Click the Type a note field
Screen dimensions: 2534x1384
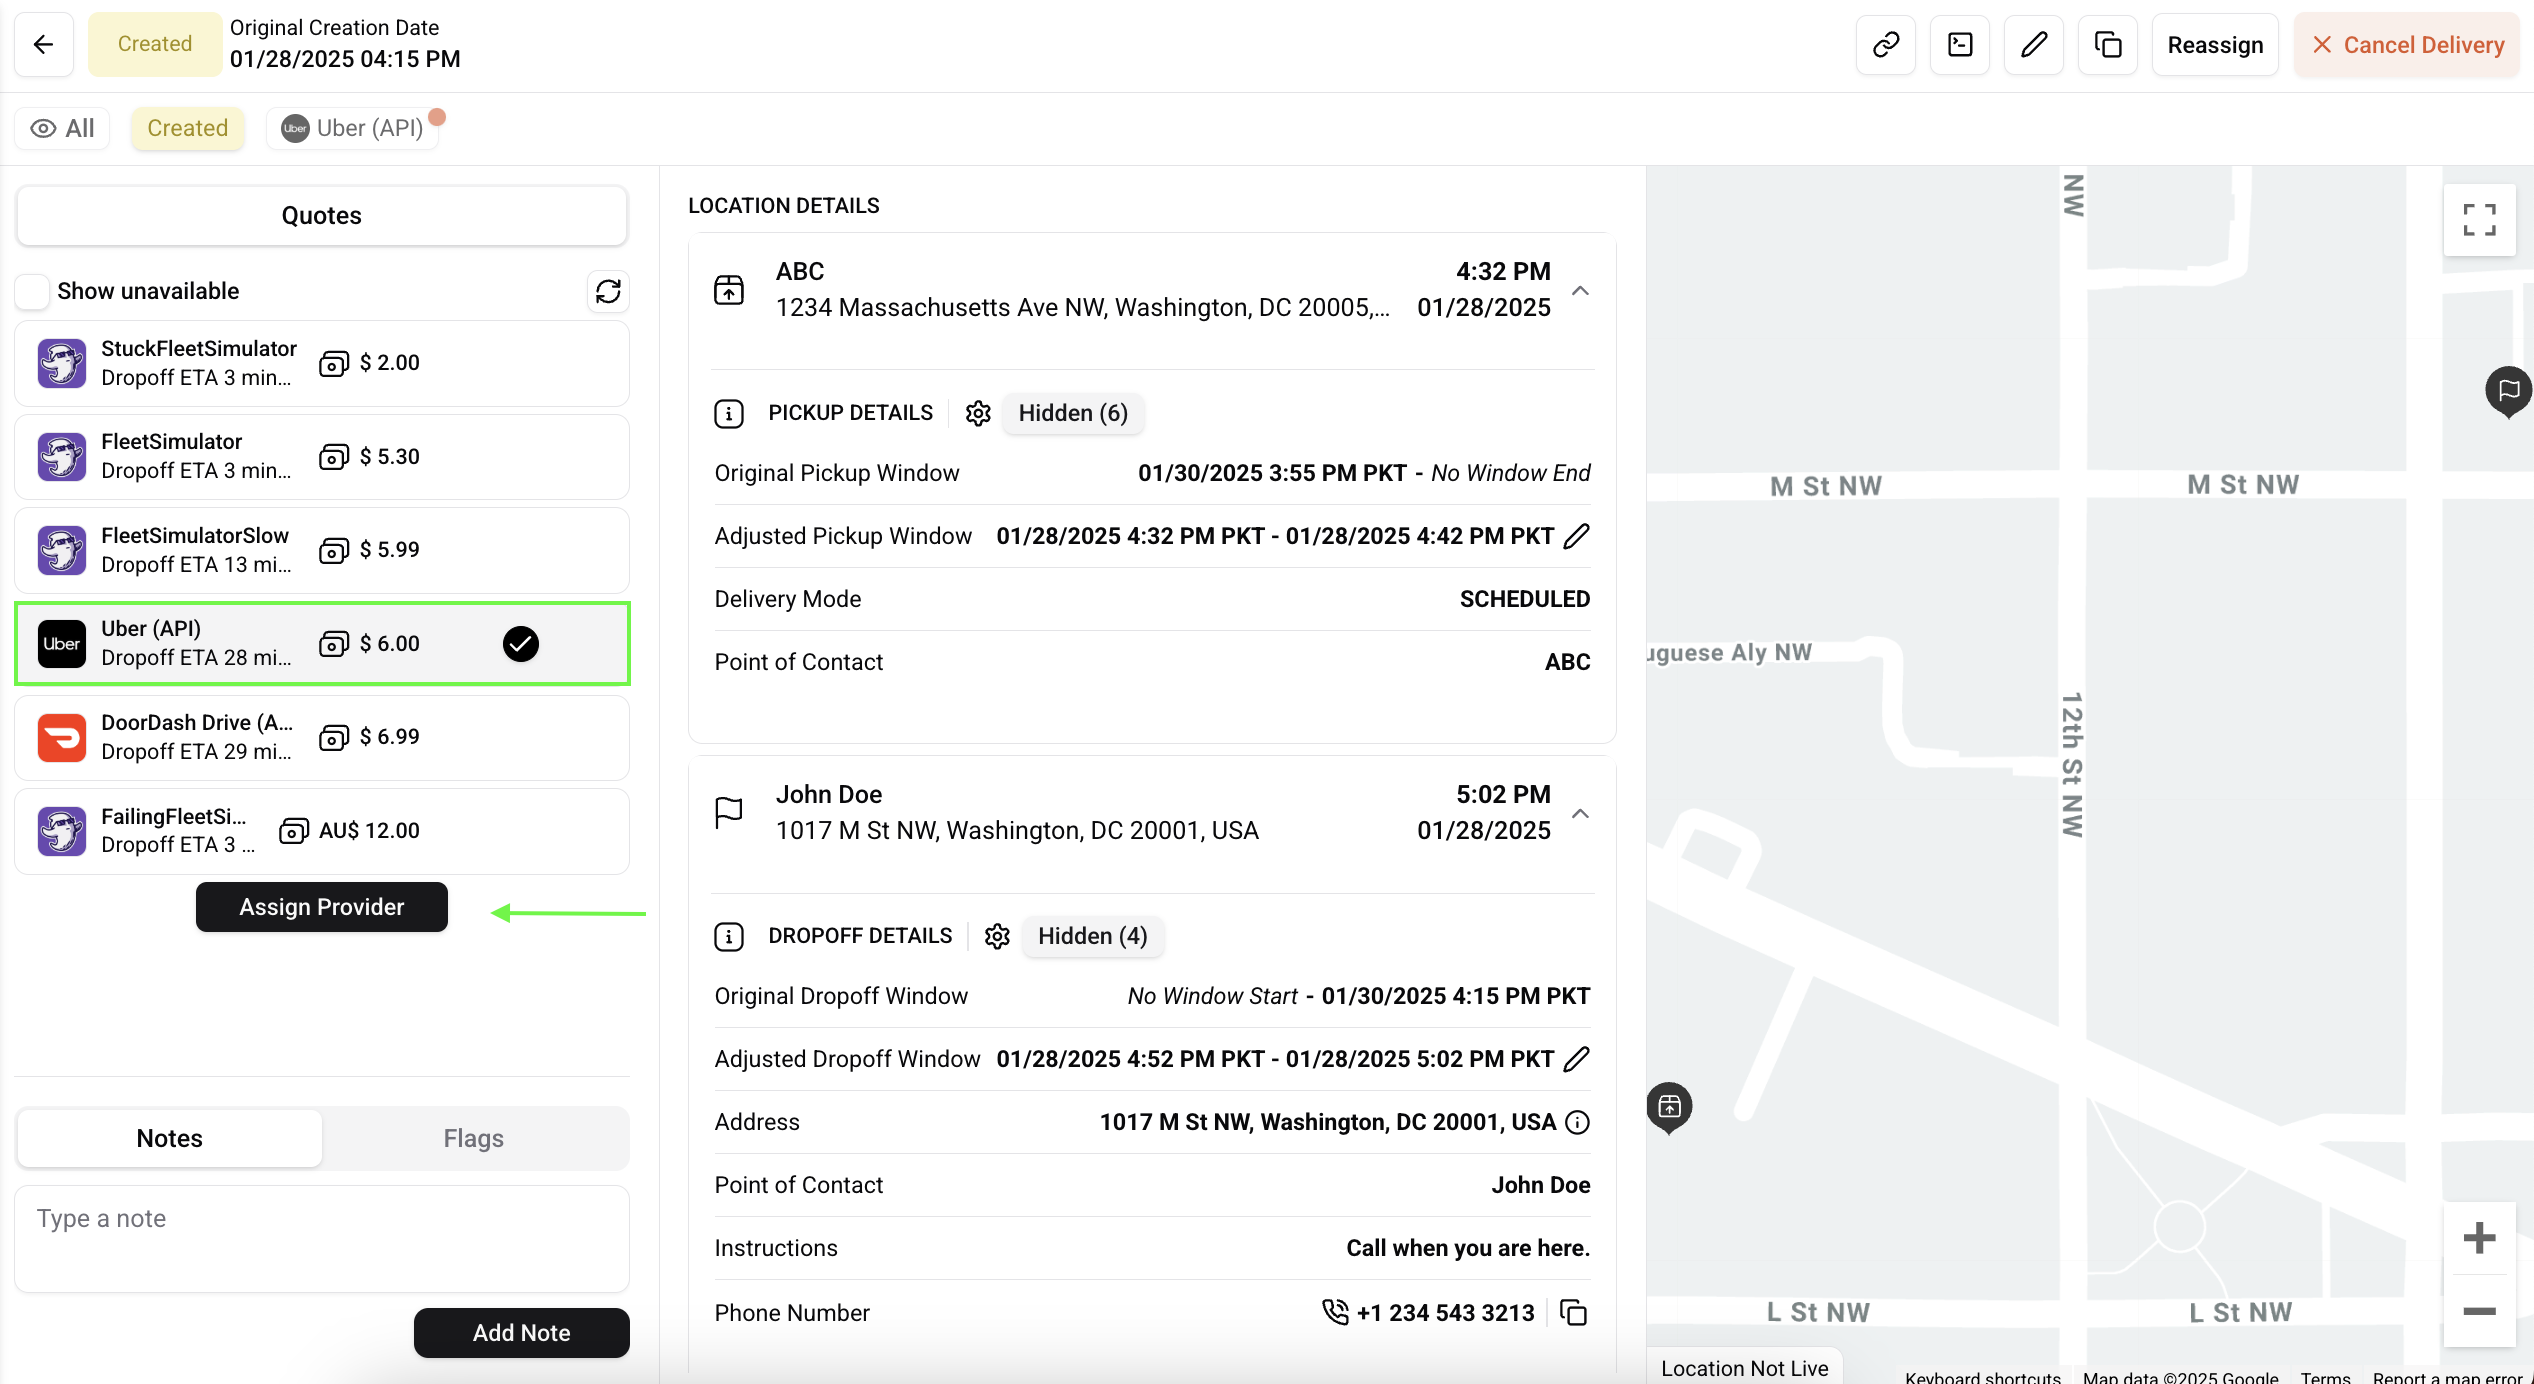click(322, 1238)
